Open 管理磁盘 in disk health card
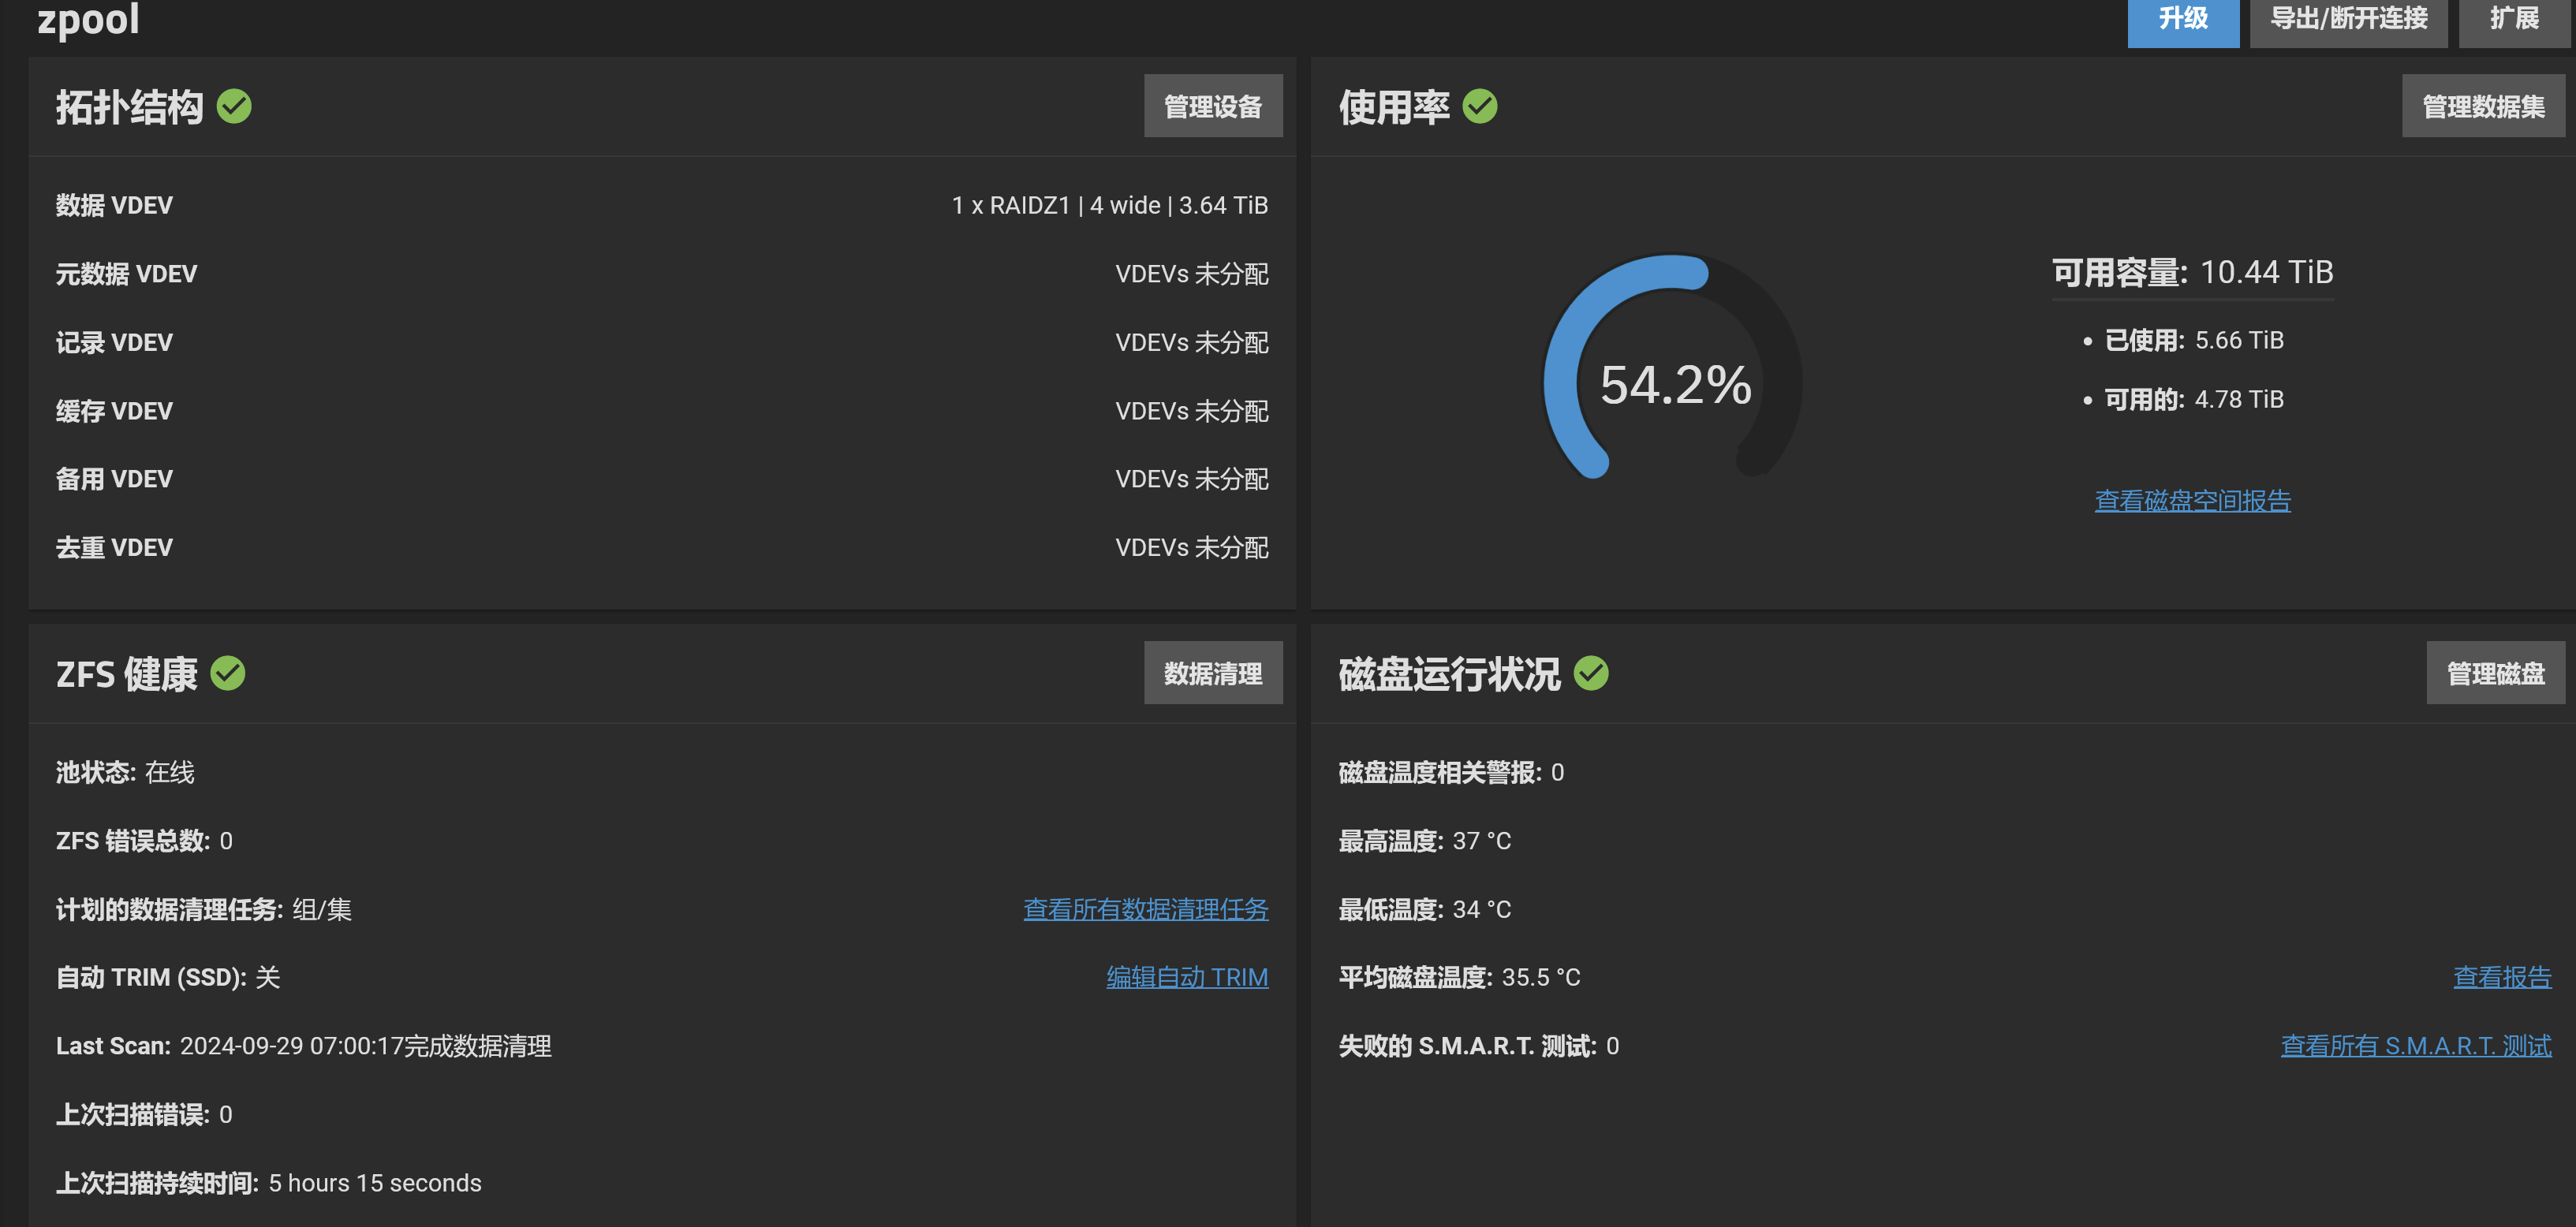The height and width of the screenshot is (1227, 2576). point(2495,673)
